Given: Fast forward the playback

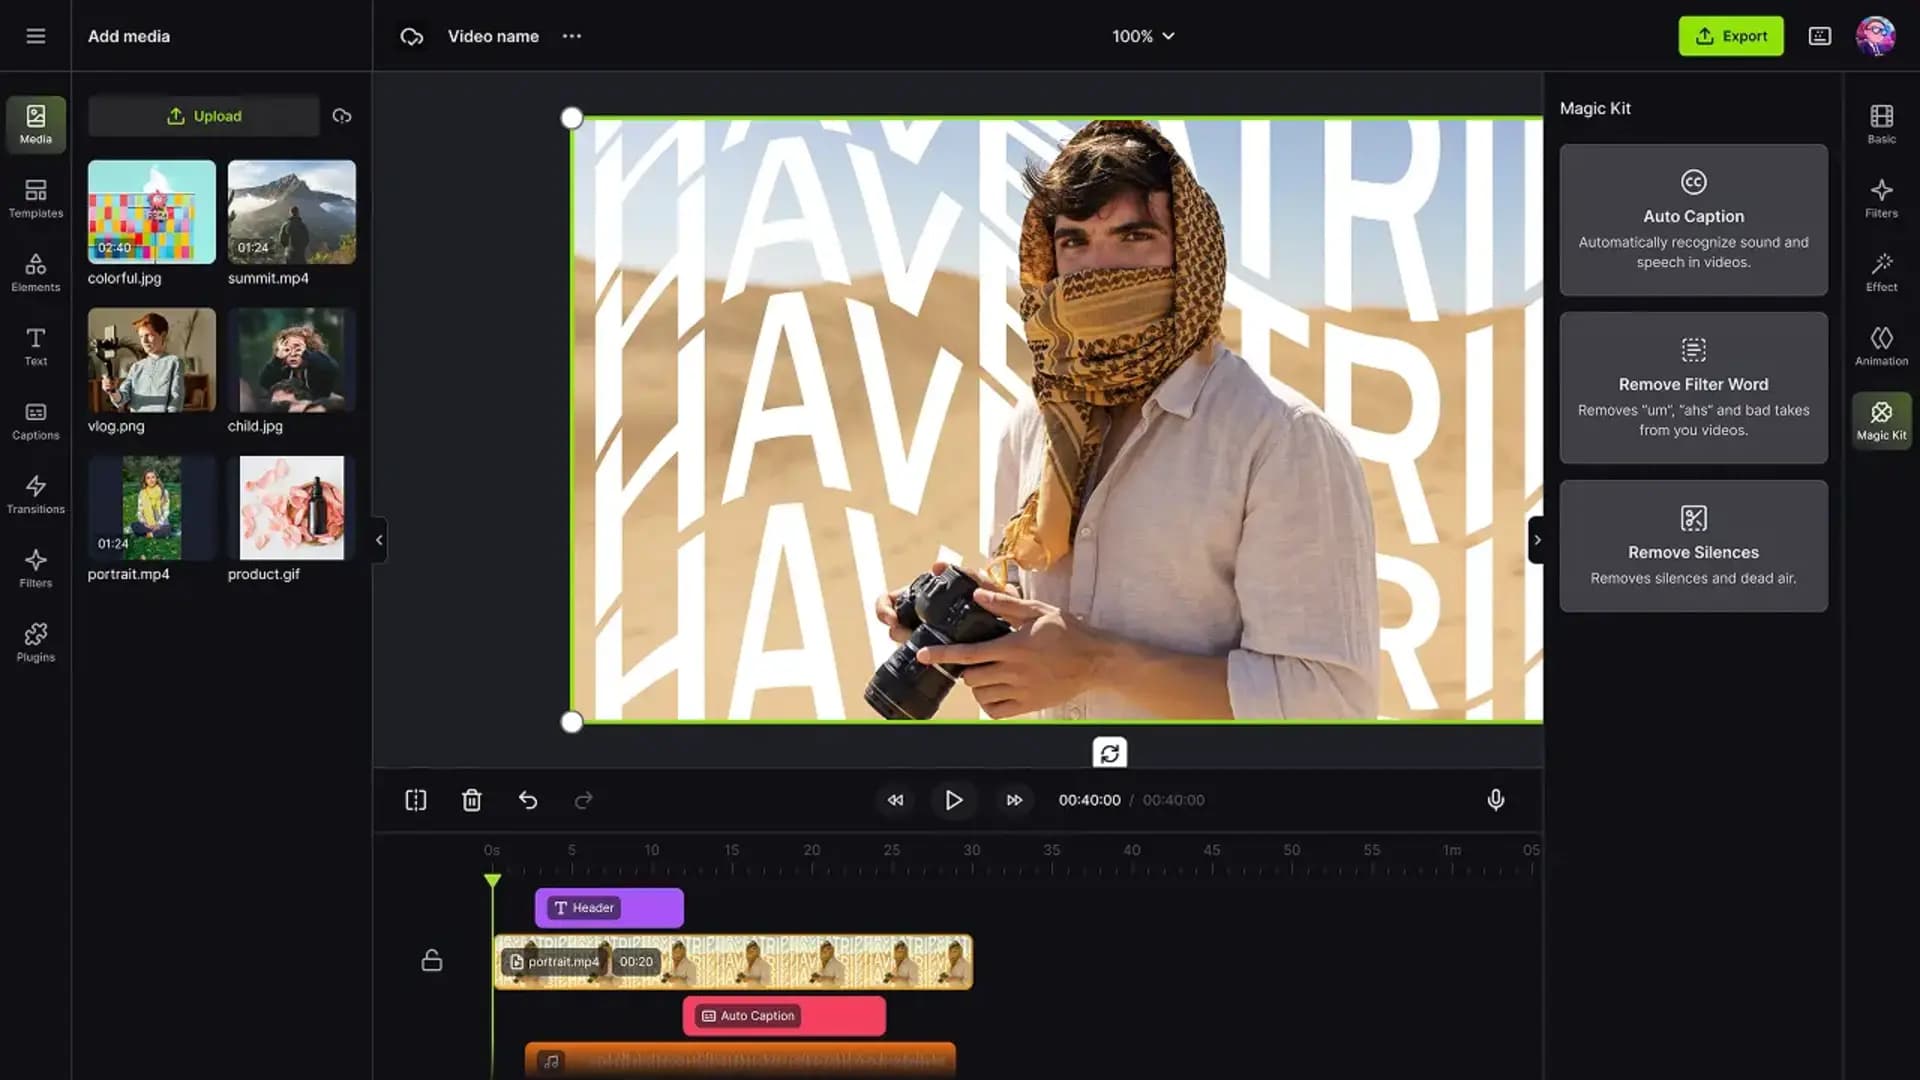Looking at the screenshot, I should click(1014, 800).
